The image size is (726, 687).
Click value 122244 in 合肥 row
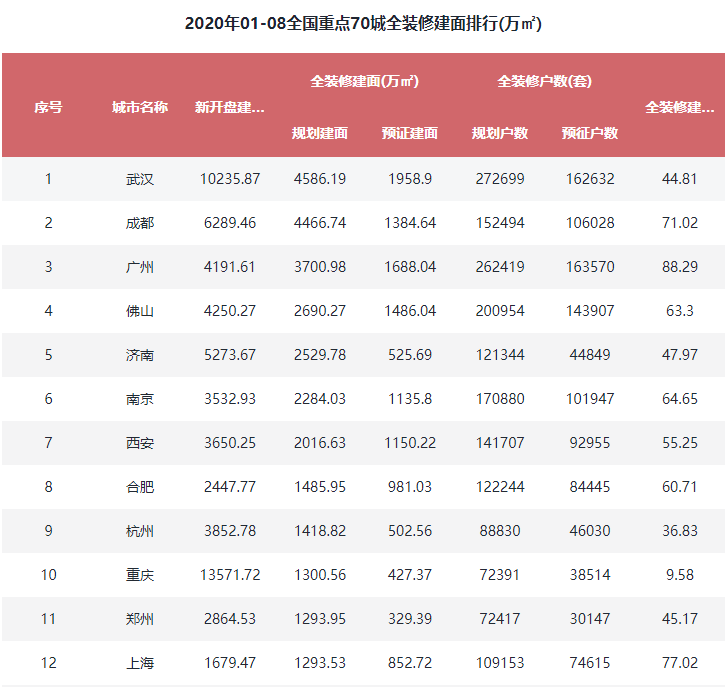coord(500,487)
